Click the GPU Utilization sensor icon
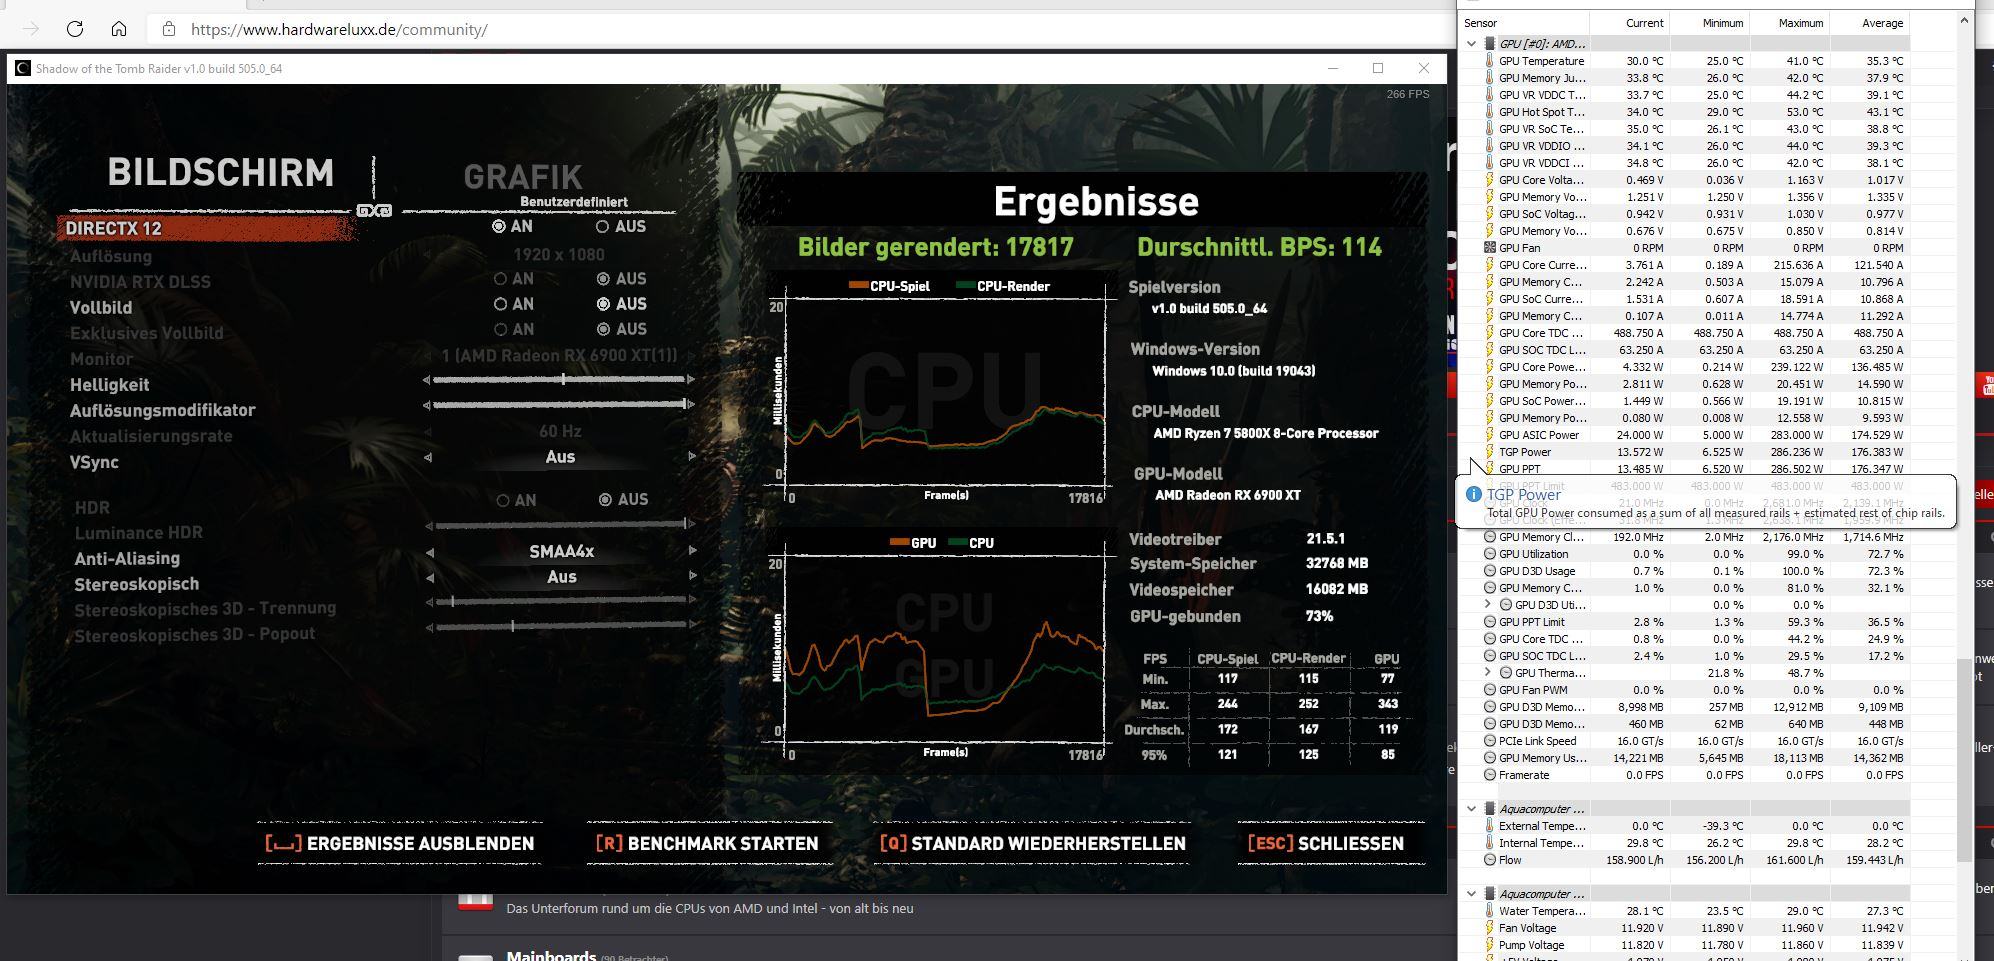Image resolution: width=1994 pixels, height=961 pixels. coord(1489,554)
